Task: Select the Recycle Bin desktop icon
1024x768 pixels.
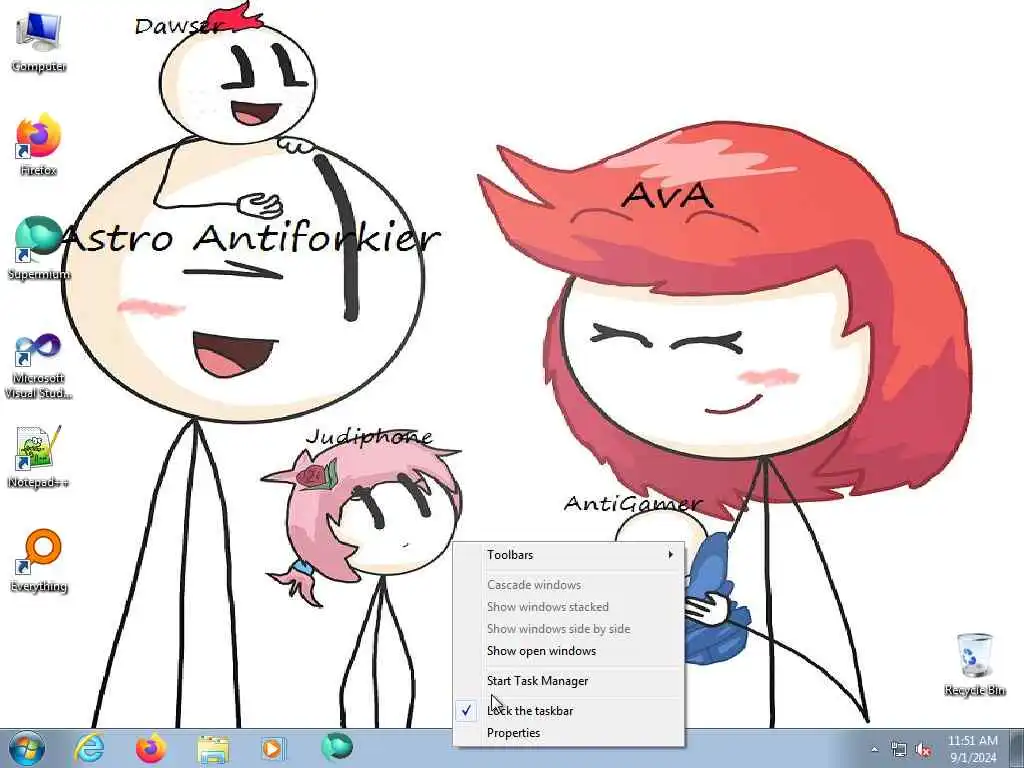Action: (x=974, y=664)
